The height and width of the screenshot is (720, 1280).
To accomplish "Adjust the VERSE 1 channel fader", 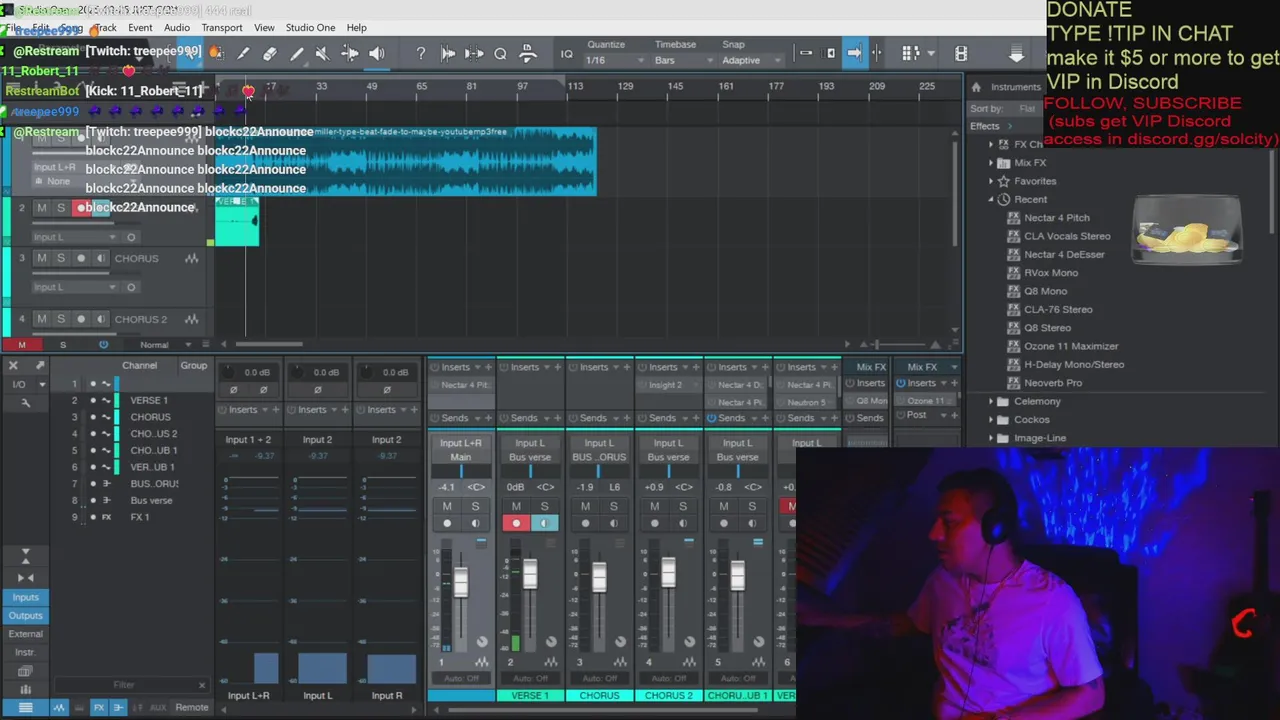I will pos(530,574).
